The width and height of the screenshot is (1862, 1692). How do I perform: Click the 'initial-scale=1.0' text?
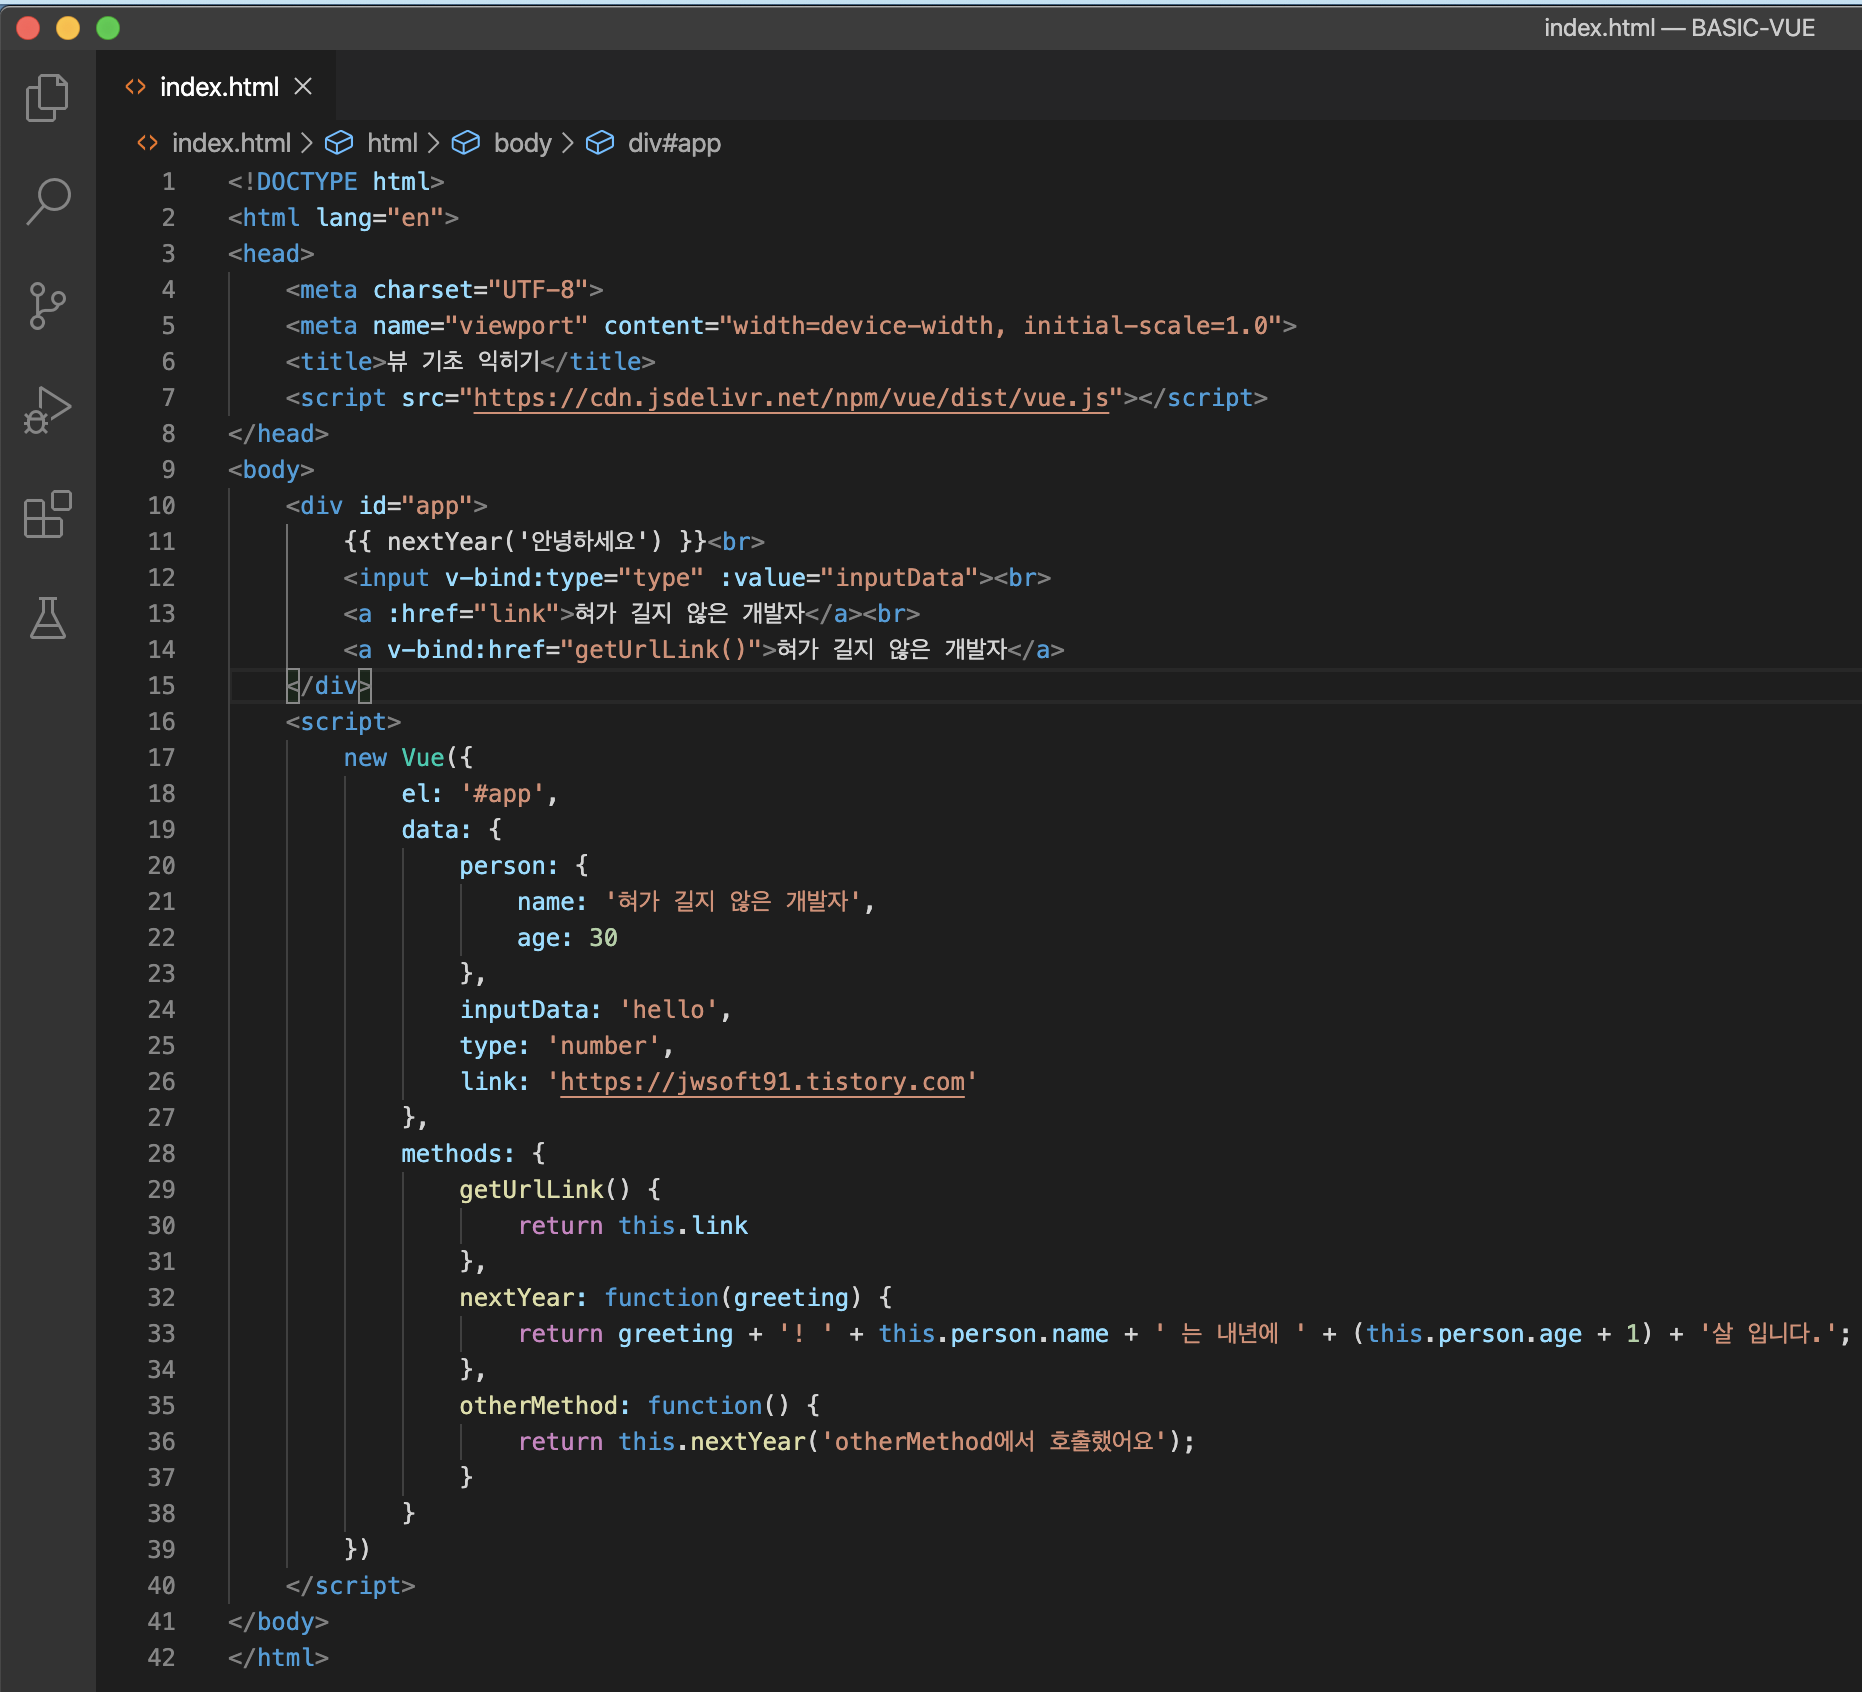pos(1145,326)
